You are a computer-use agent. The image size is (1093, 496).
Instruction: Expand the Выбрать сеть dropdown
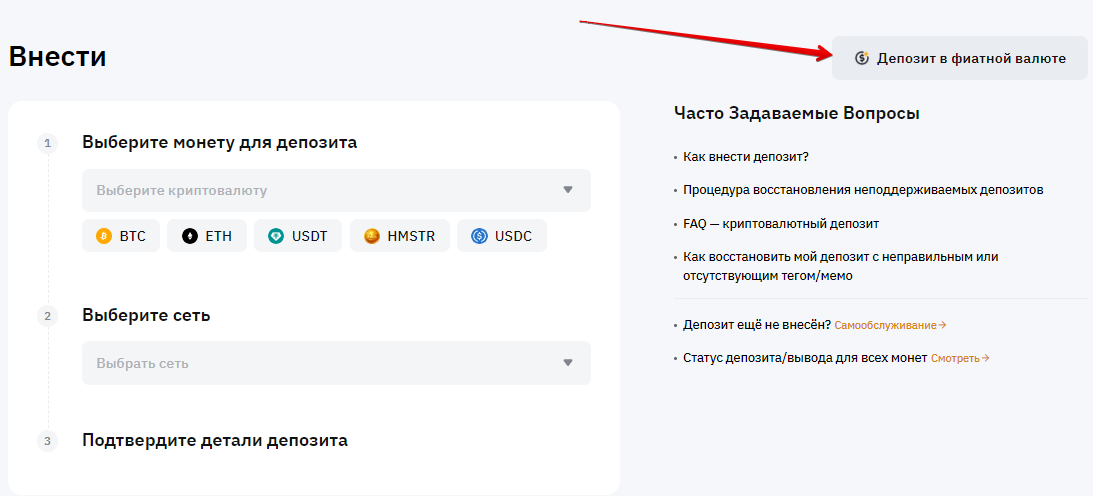336,363
